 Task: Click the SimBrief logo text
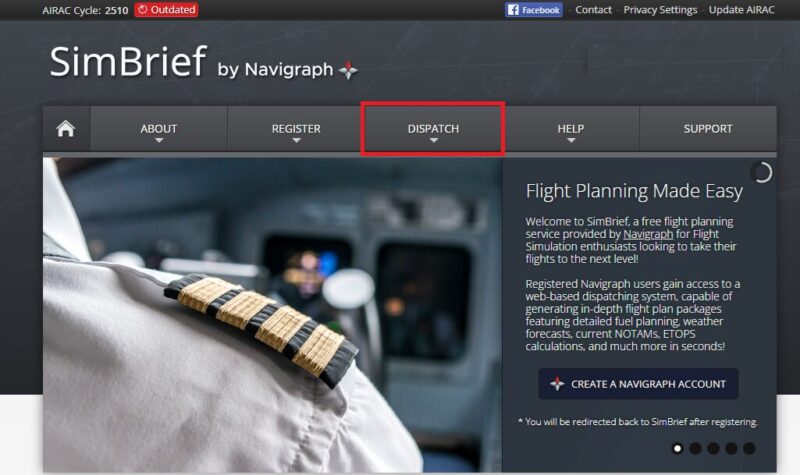[129, 62]
